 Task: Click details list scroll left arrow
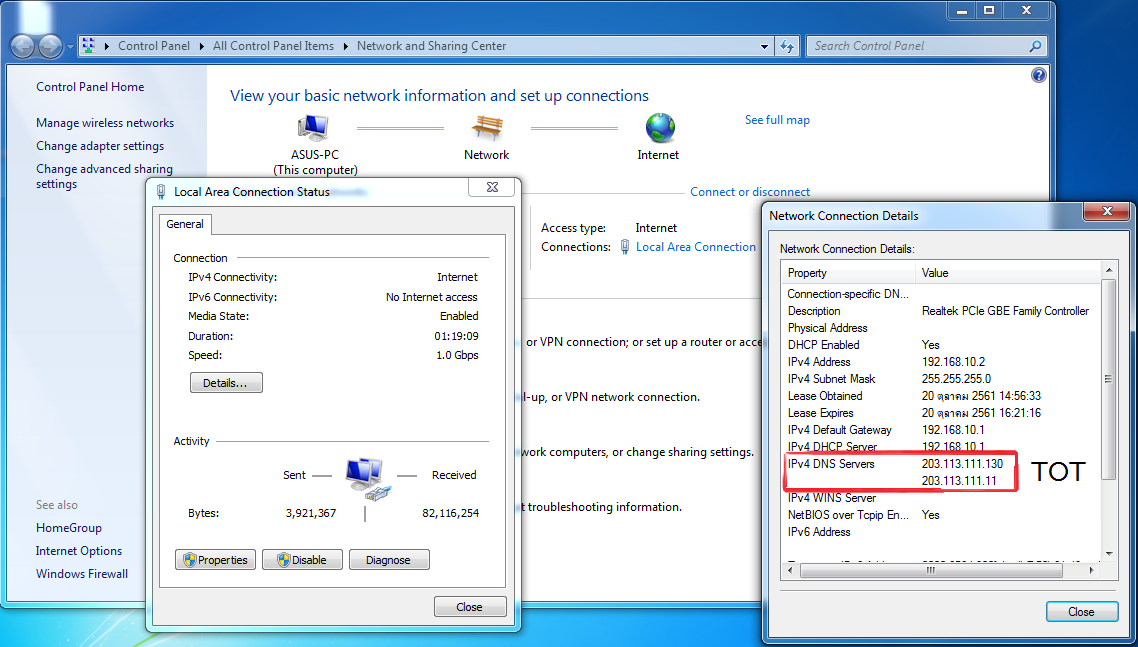(x=790, y=571)
